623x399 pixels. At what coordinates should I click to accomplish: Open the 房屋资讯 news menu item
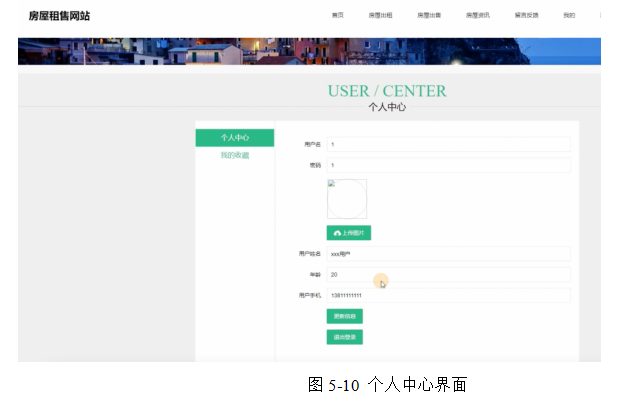coord(478,15)
